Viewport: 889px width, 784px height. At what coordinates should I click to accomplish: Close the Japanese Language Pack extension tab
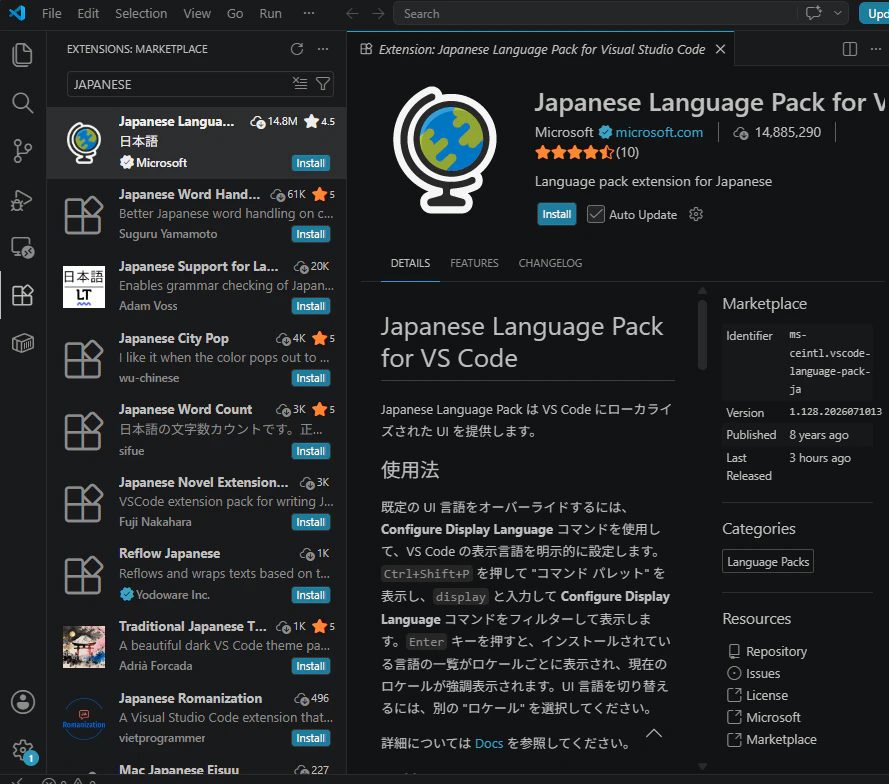click(721, 49)
